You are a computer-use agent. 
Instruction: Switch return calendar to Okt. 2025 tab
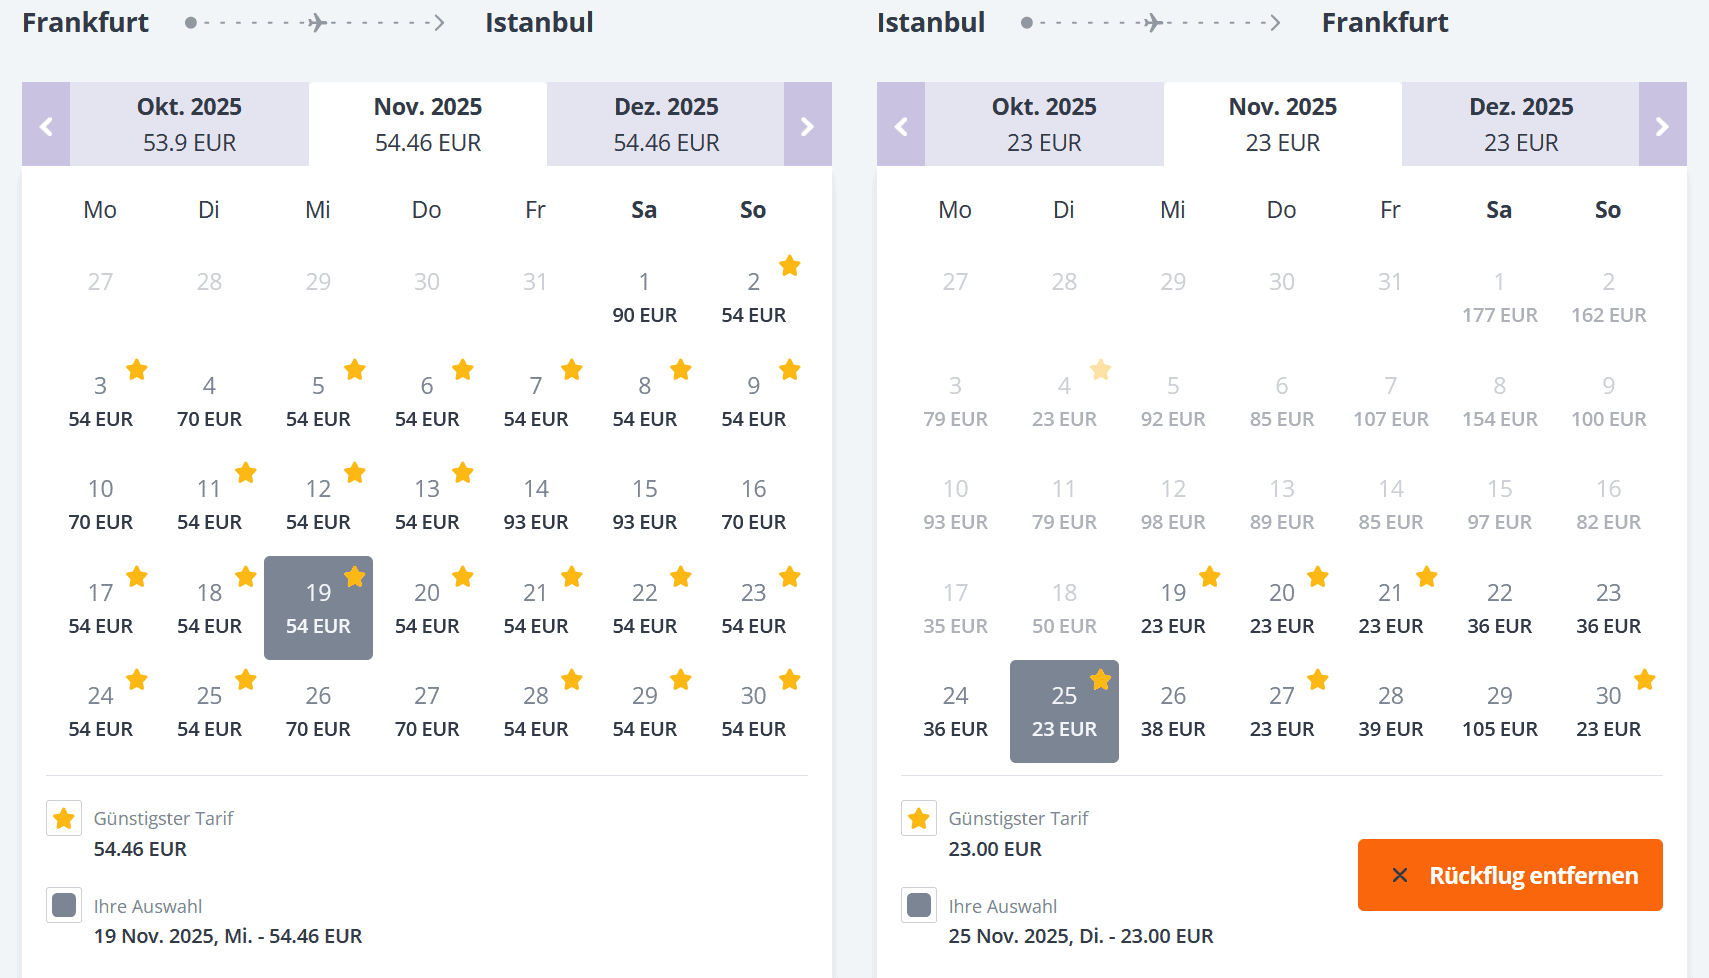click(x=1044, y=125)
